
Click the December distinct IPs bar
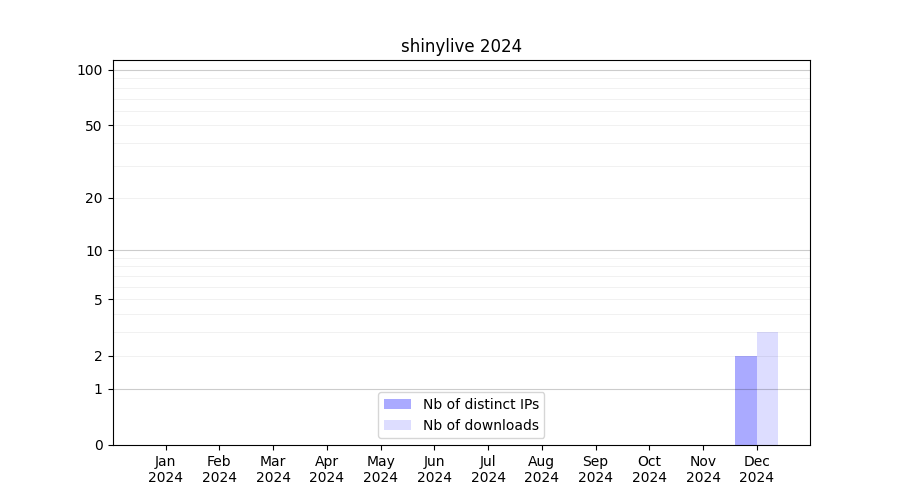(746, 400)
